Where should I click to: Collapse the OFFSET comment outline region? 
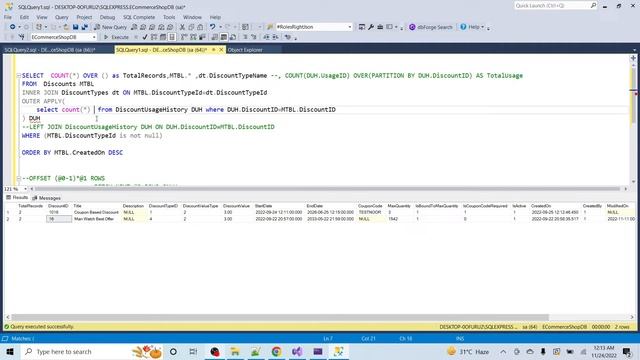[x=18, y=178]
